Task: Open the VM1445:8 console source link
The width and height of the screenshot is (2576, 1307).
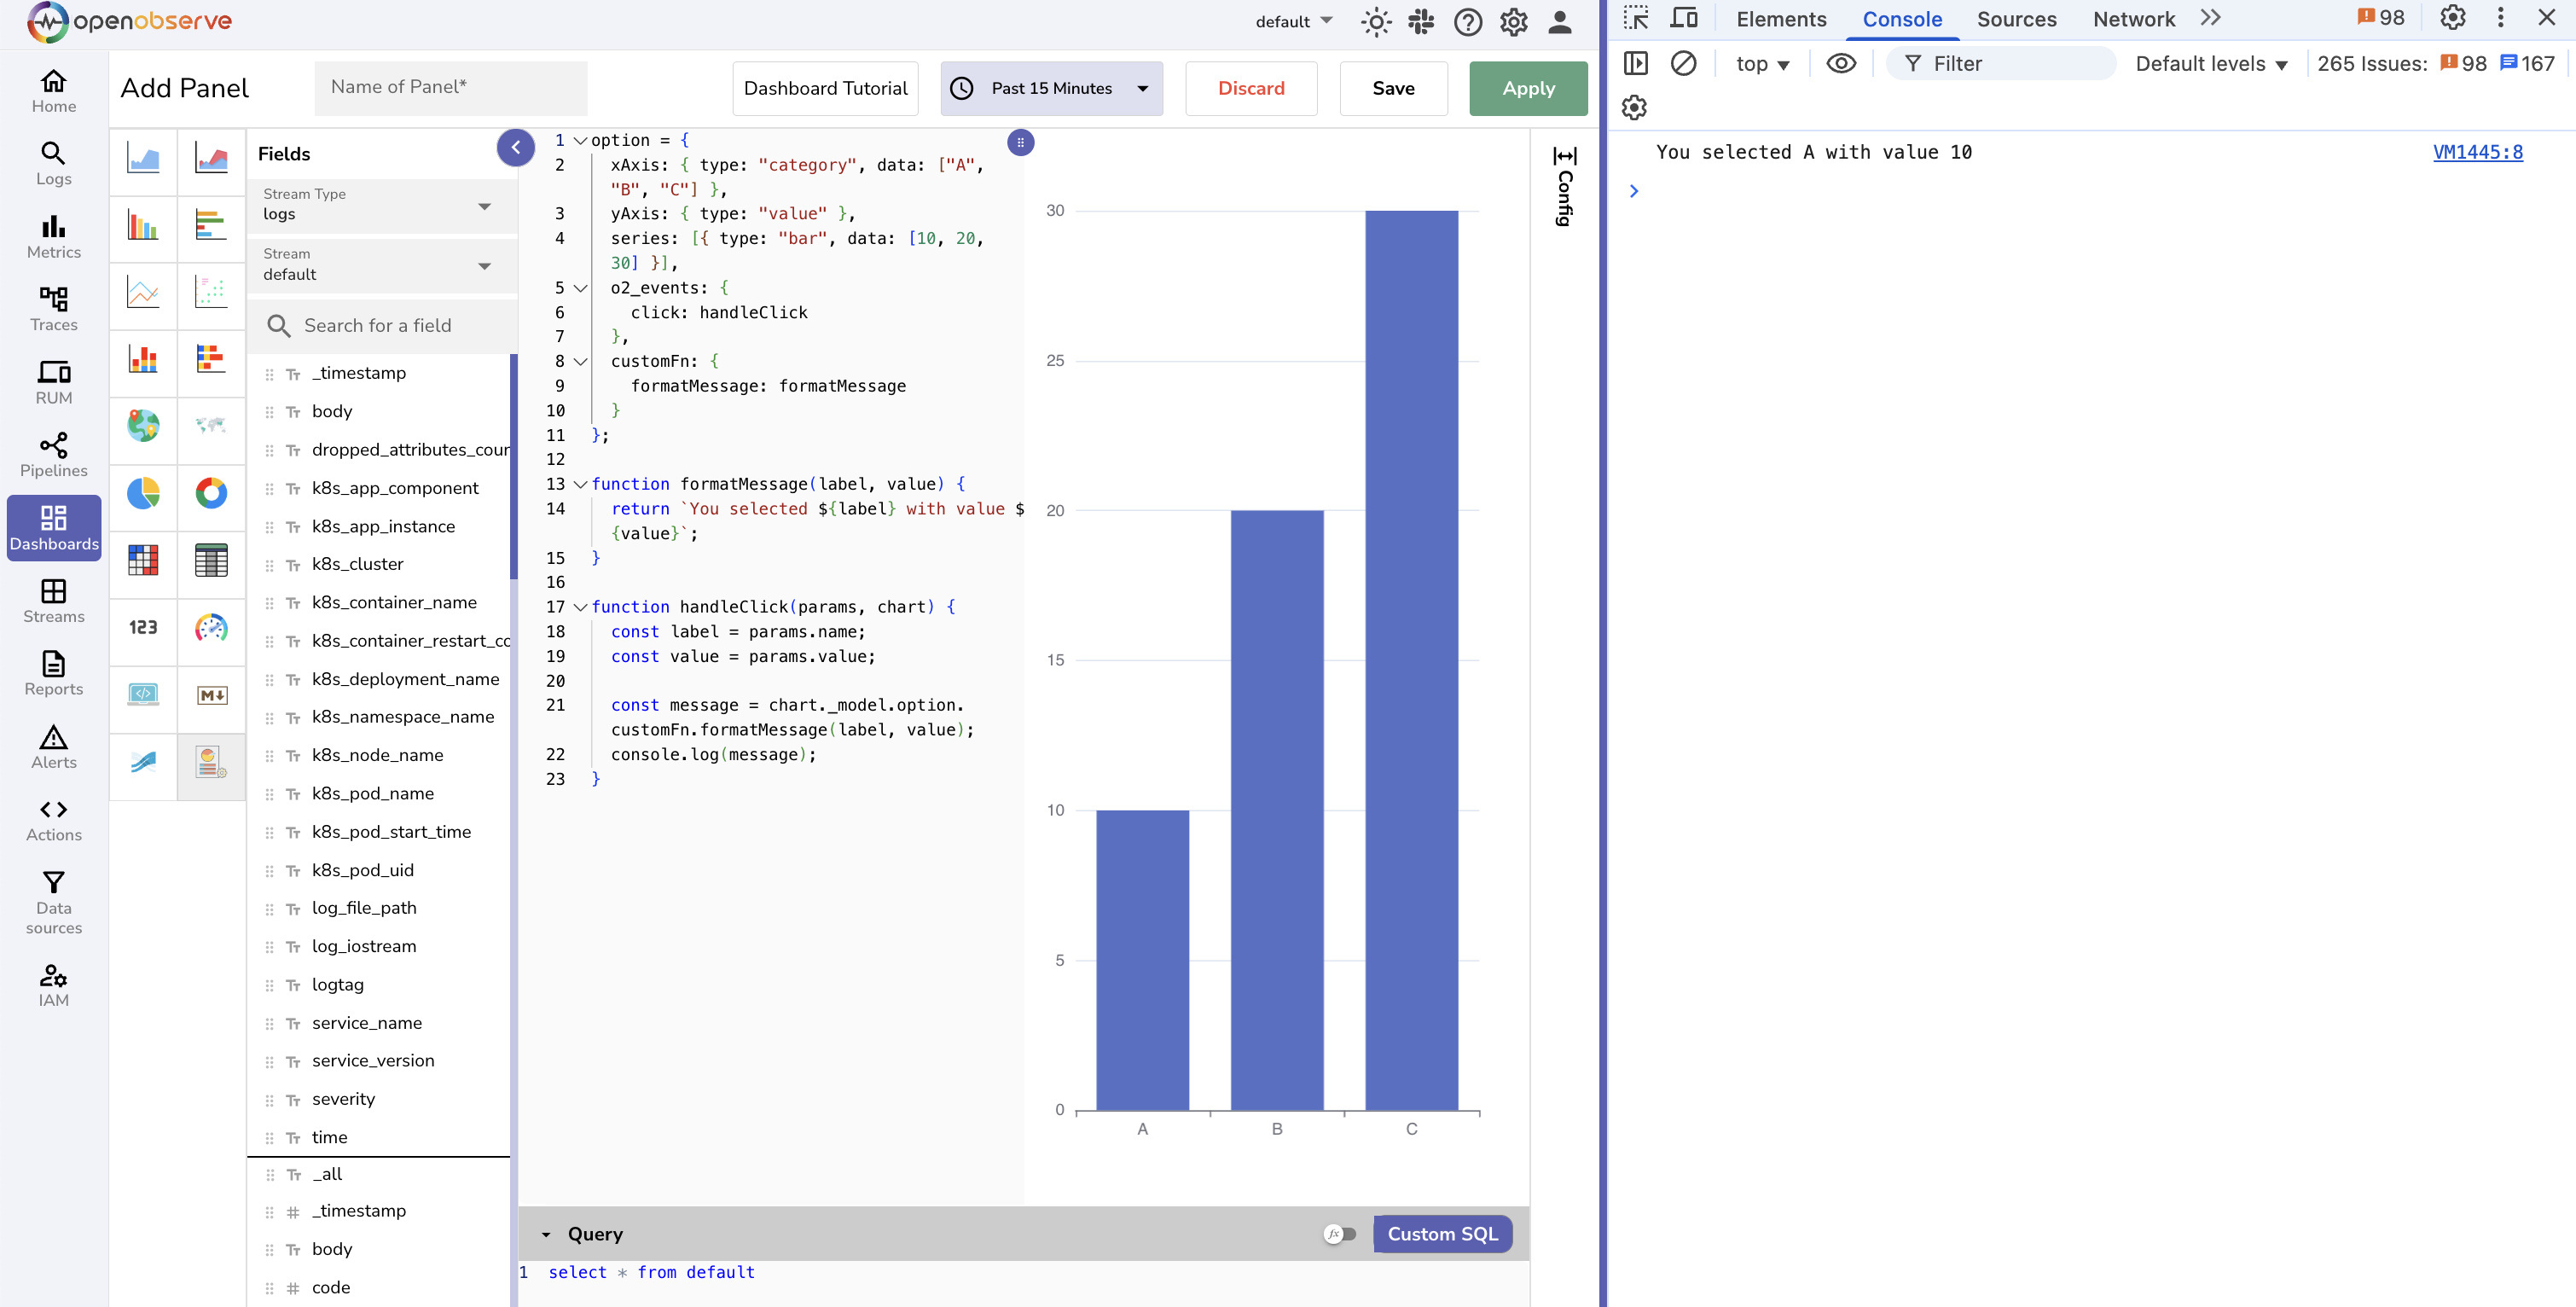Action: (x=2477, y=152)
